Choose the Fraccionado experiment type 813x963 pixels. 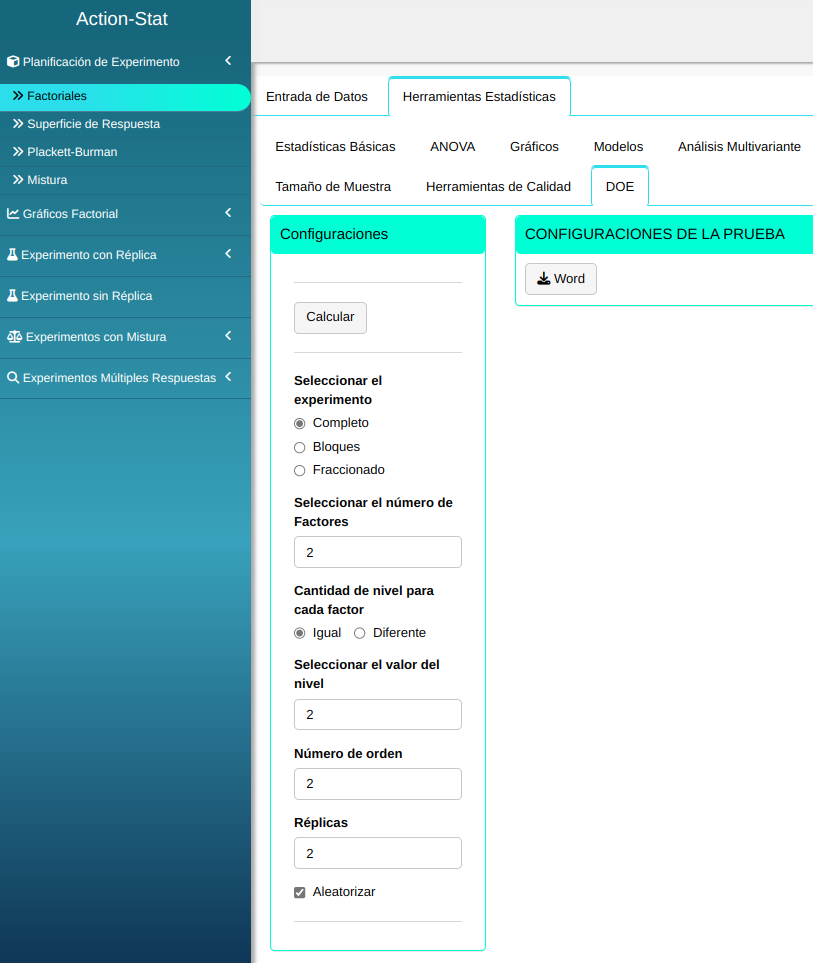[x=300, y=470]
